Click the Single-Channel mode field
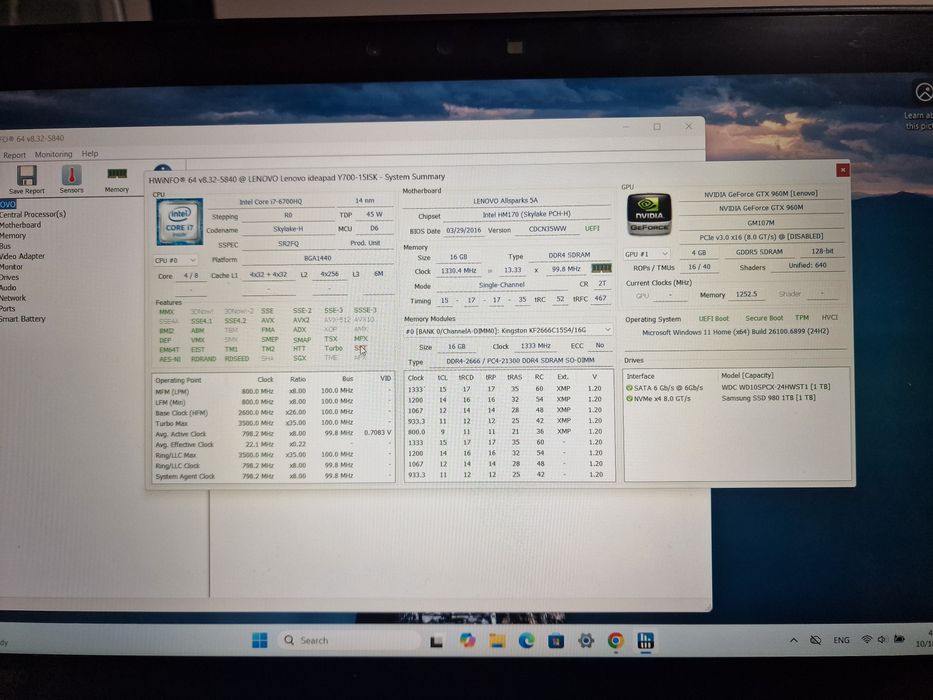This screenshot has height=700, width=933. (502, 285)
